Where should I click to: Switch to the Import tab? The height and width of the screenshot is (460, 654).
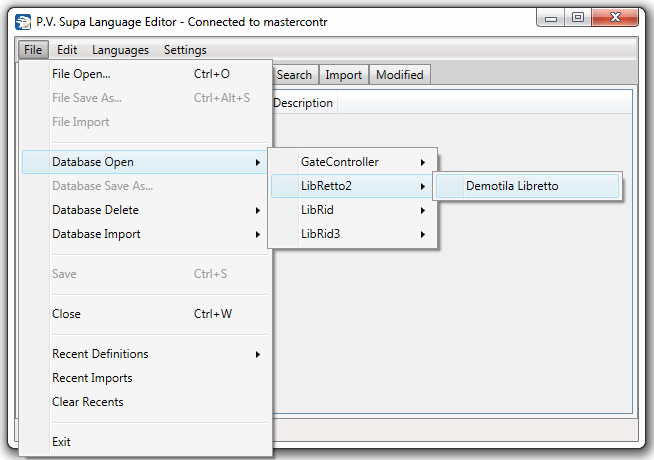point(343,75)
